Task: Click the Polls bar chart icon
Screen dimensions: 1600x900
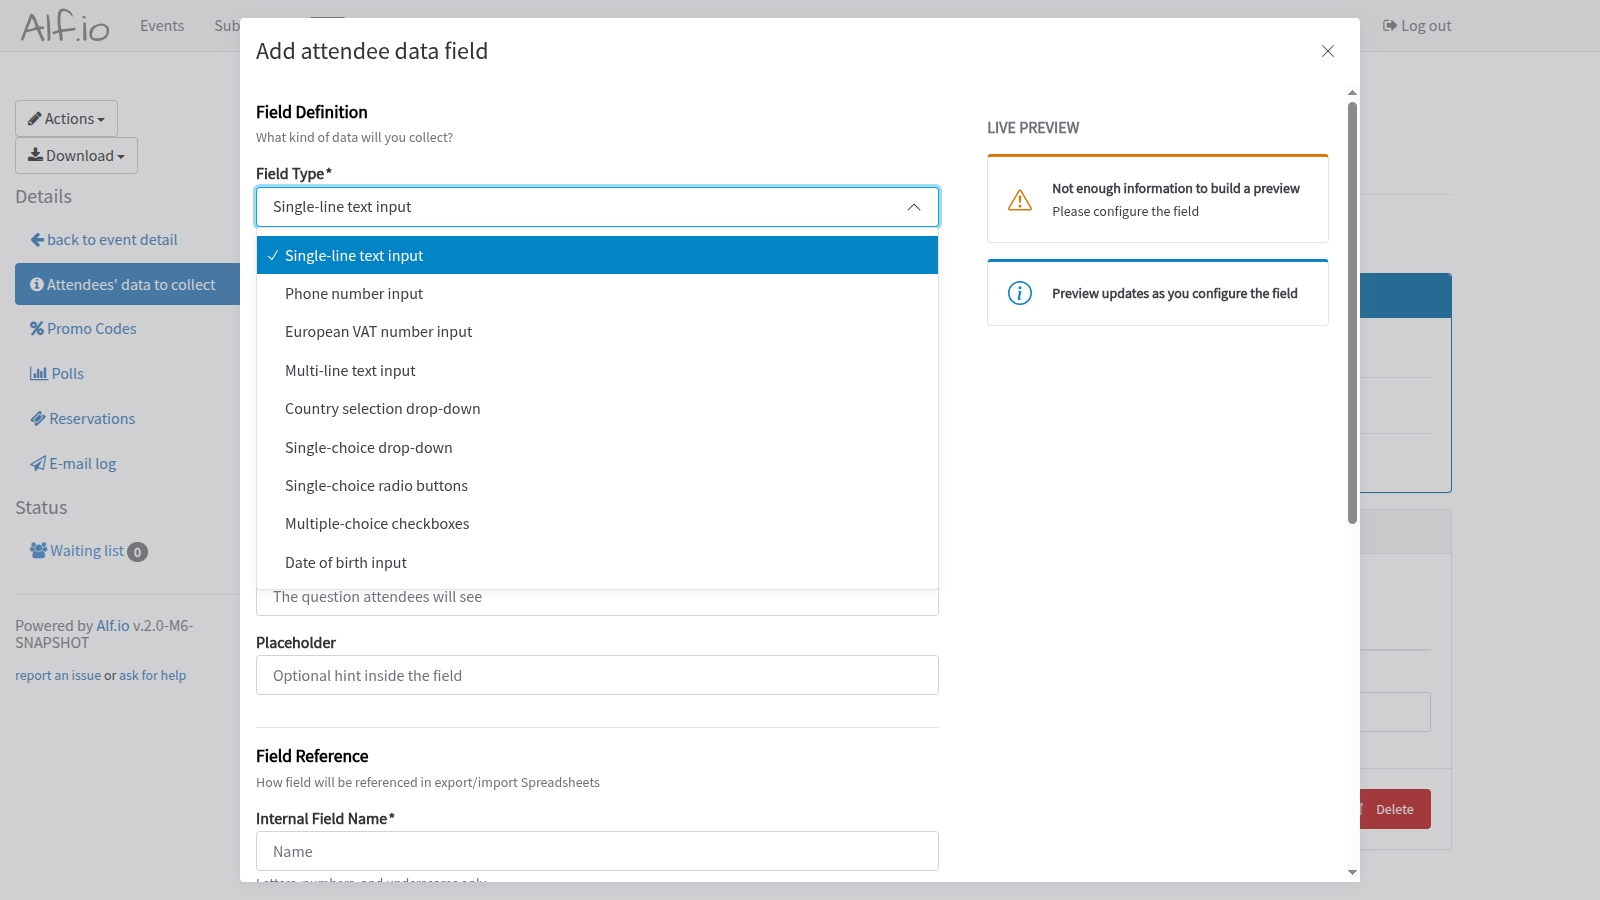Action: pos(38,374)
